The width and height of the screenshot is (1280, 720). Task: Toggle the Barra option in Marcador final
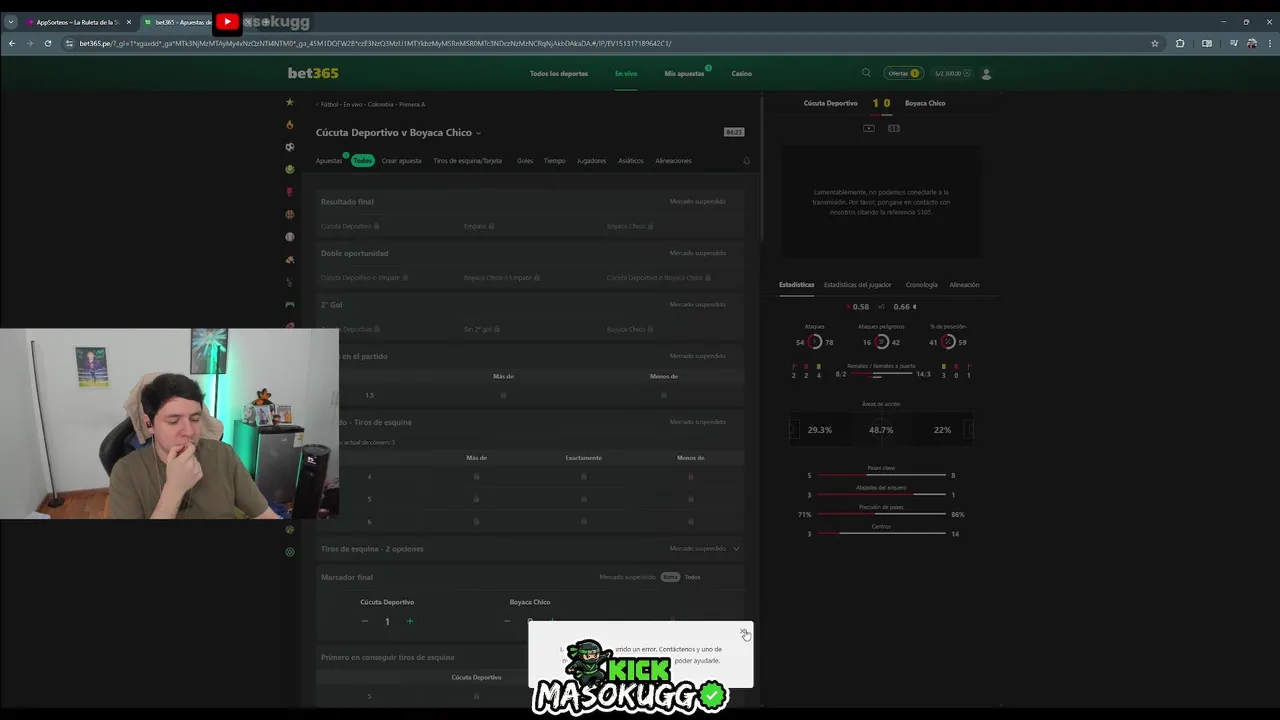(x=670, y=577)
